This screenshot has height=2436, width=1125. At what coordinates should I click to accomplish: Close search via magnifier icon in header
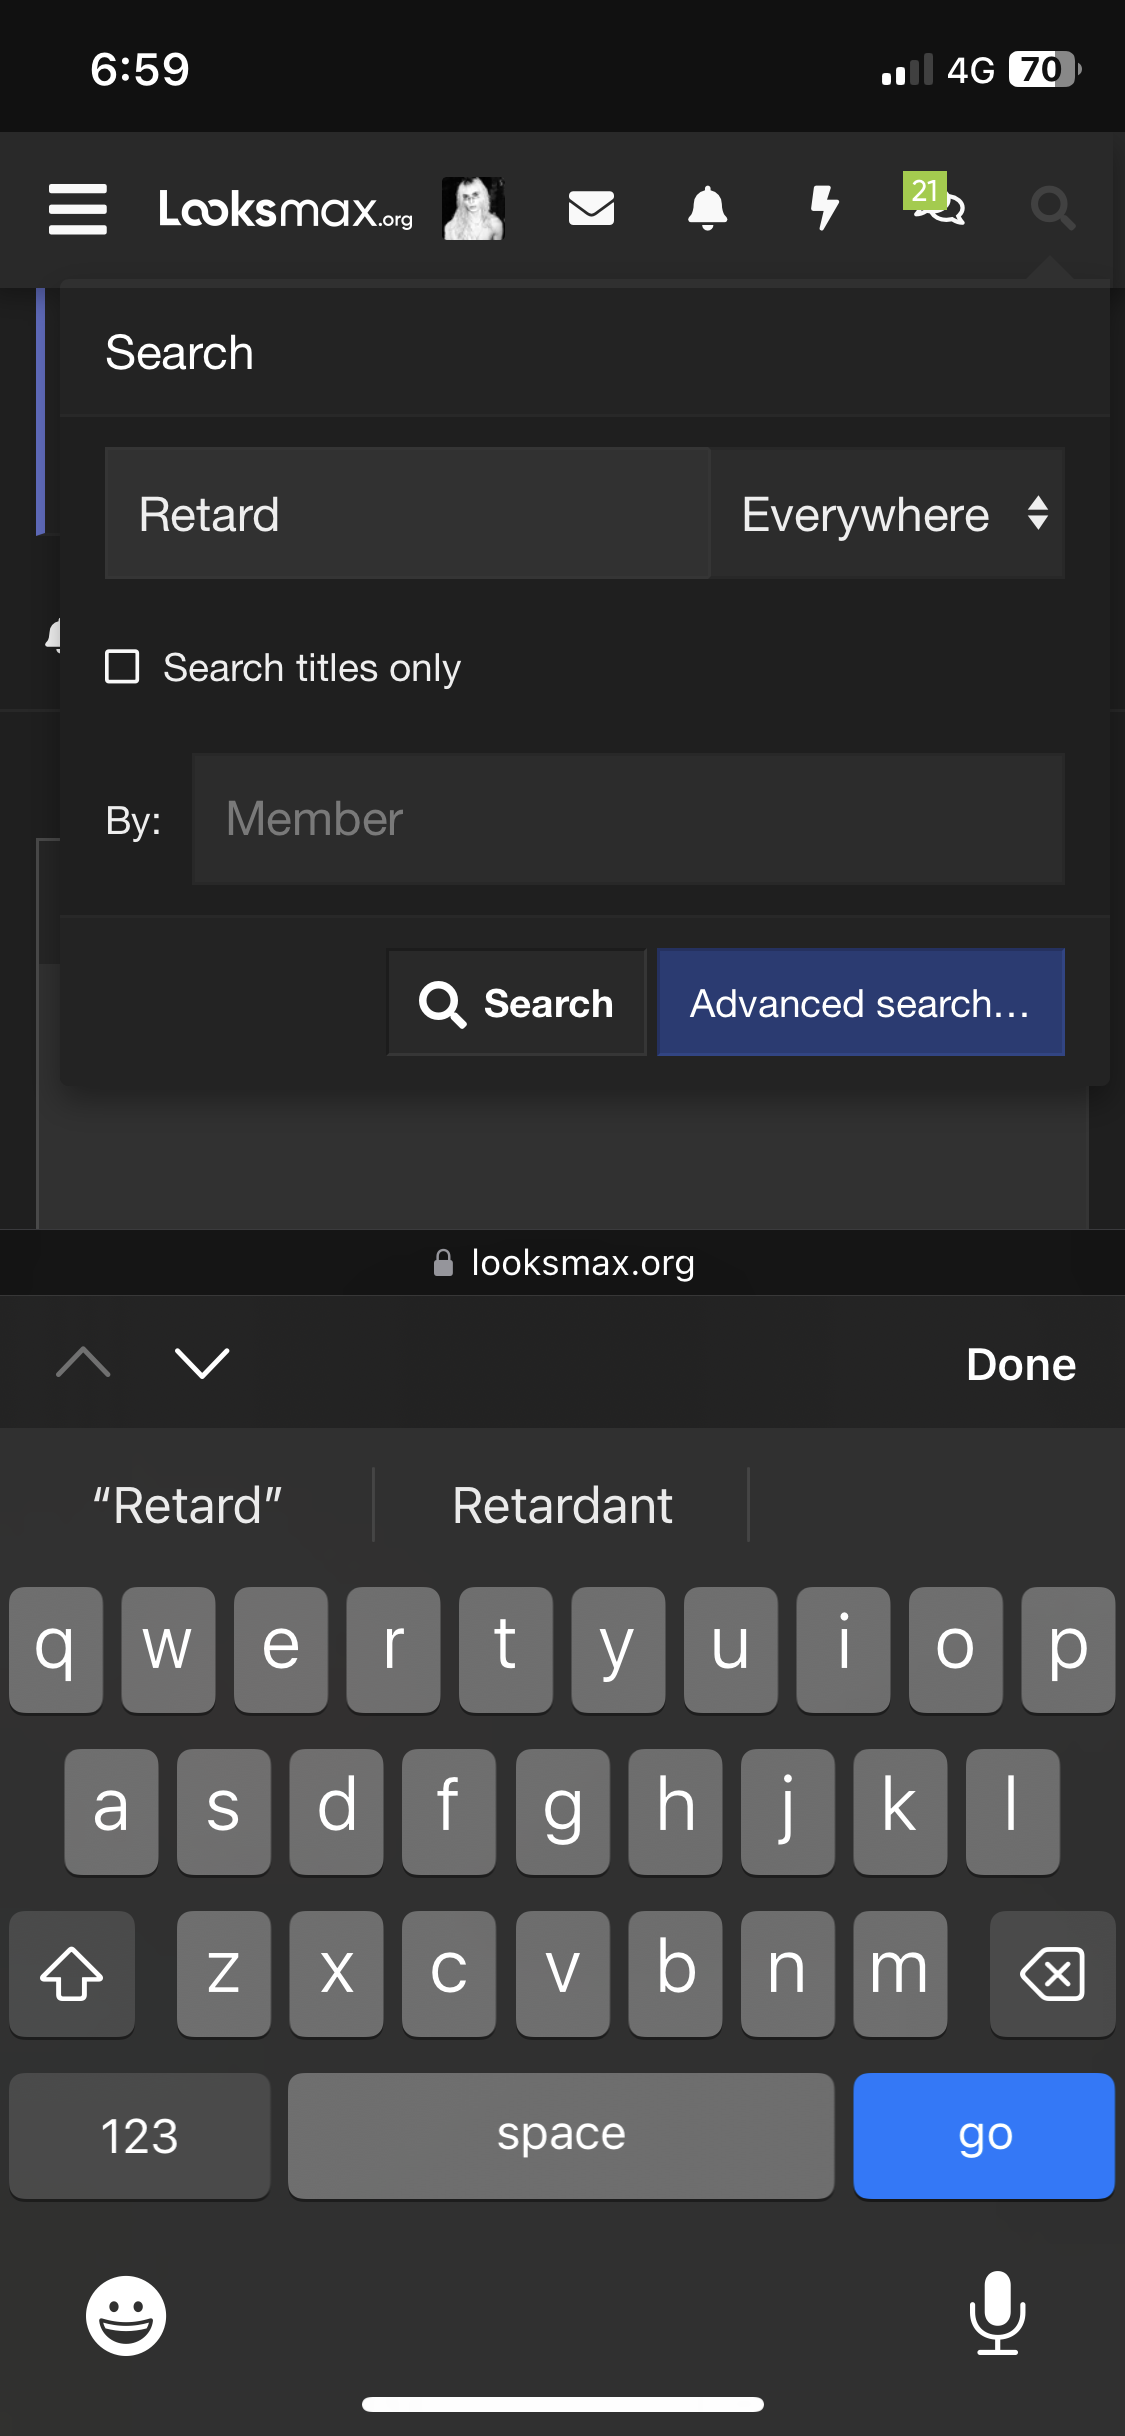1053,208
